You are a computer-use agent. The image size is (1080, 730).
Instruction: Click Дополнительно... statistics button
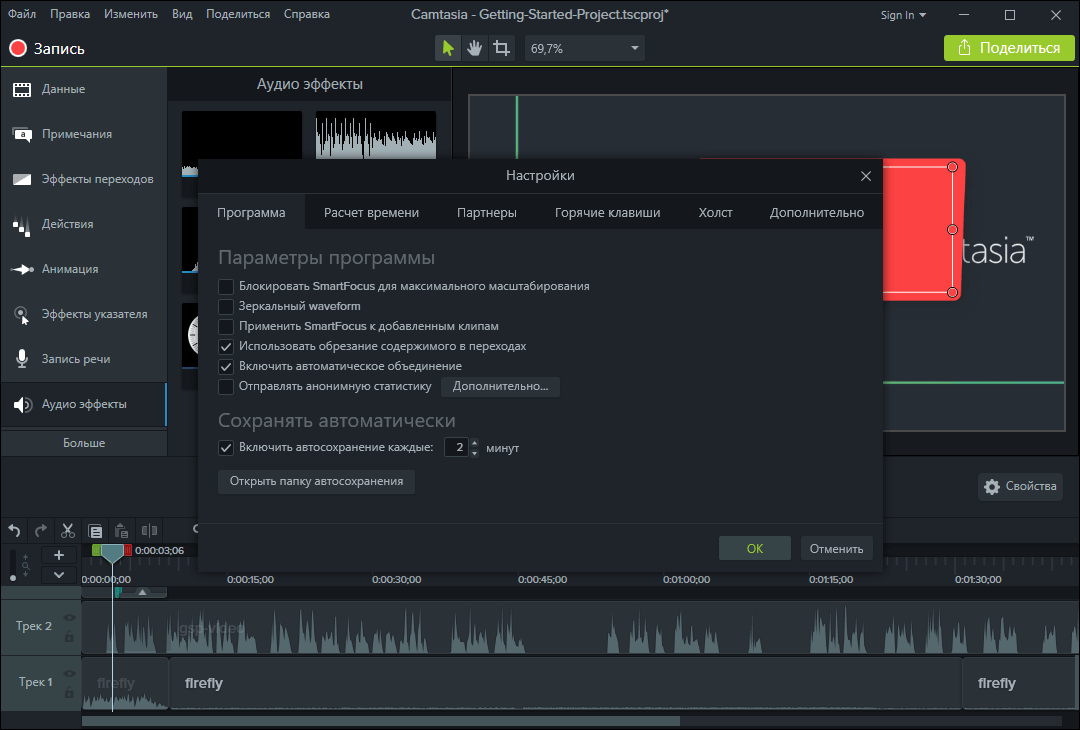pos(500,386)
